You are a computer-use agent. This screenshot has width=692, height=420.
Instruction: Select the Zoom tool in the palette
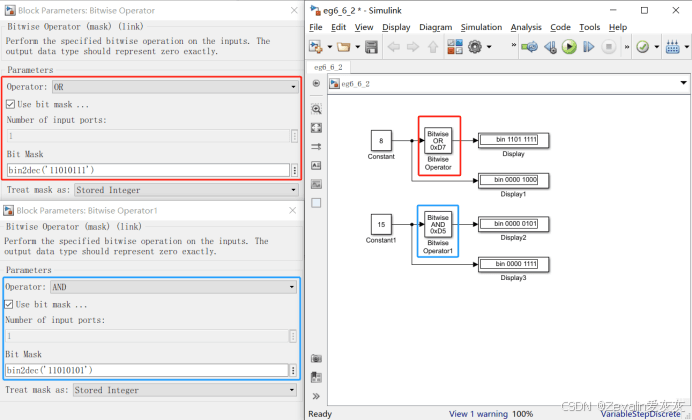[x=316, y=109]
